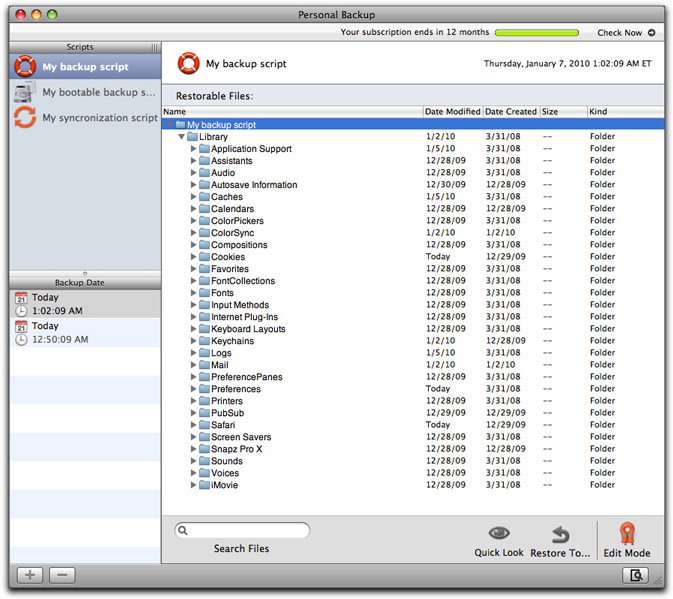This screenshot has height=599, width=673.
Task: Select the Fonts folder row
Action: (413, 293)
